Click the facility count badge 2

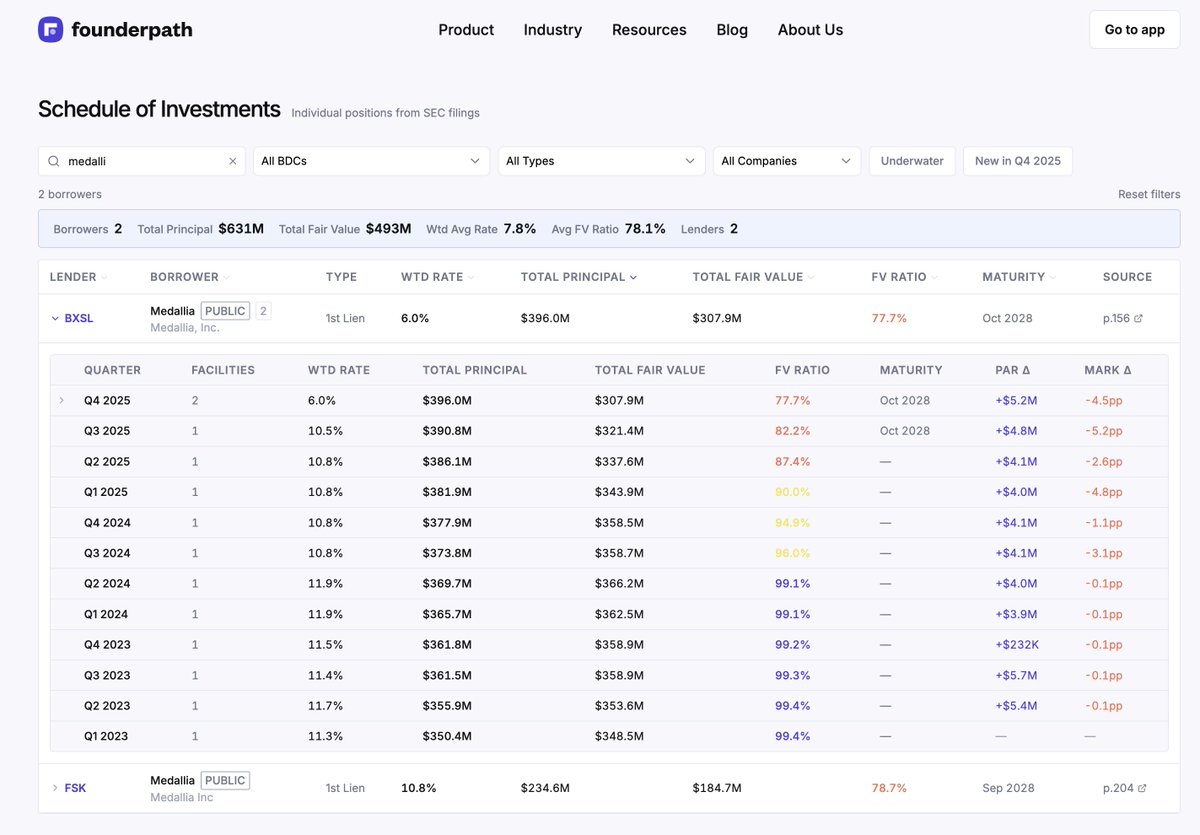tap(264, 311)
